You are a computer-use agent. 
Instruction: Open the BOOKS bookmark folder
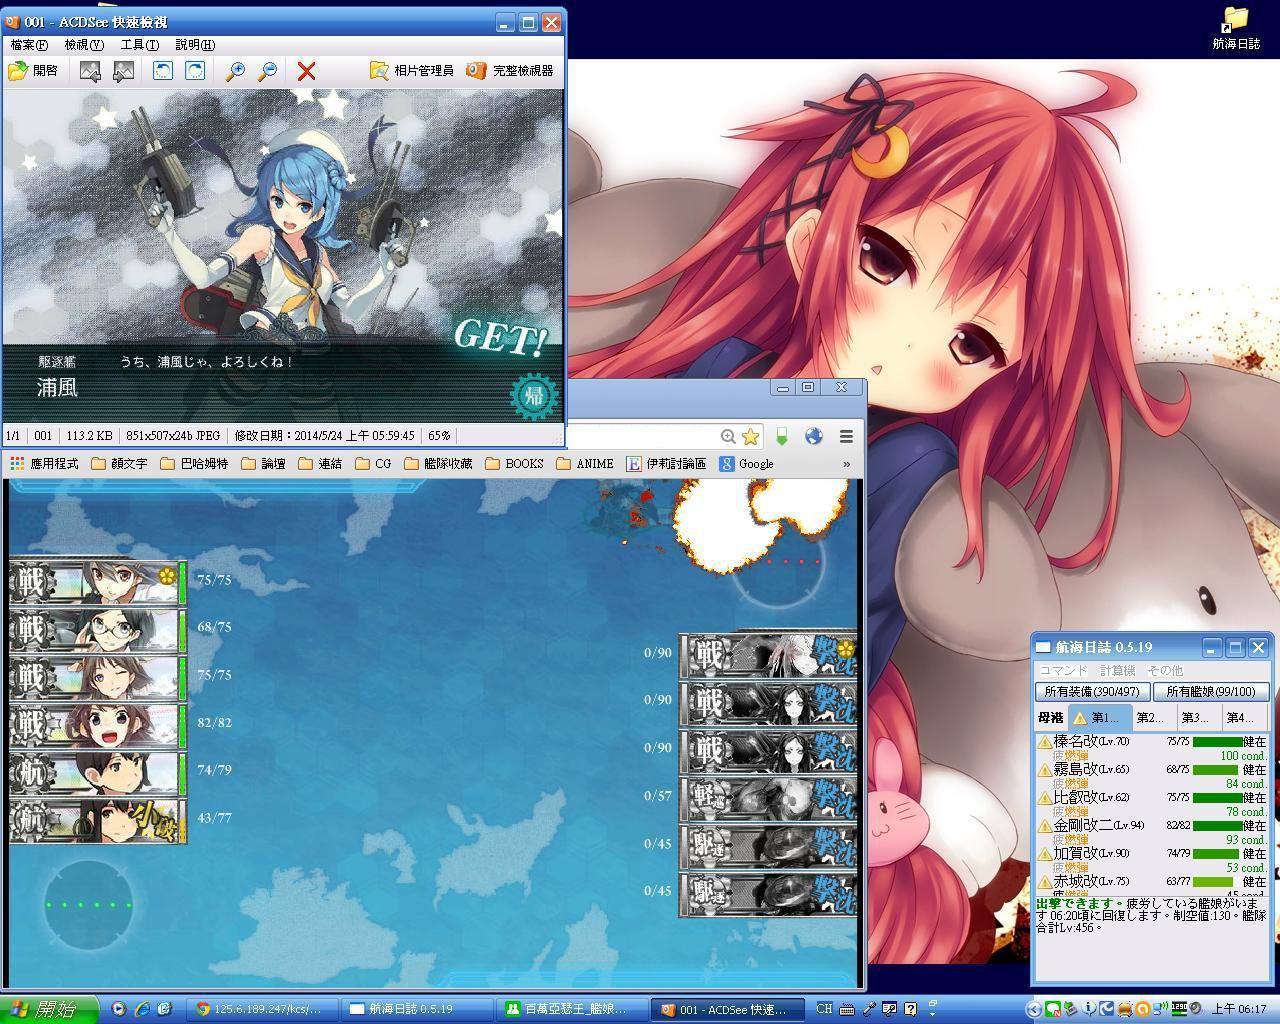pyautogui.click(x=514, y=464)
